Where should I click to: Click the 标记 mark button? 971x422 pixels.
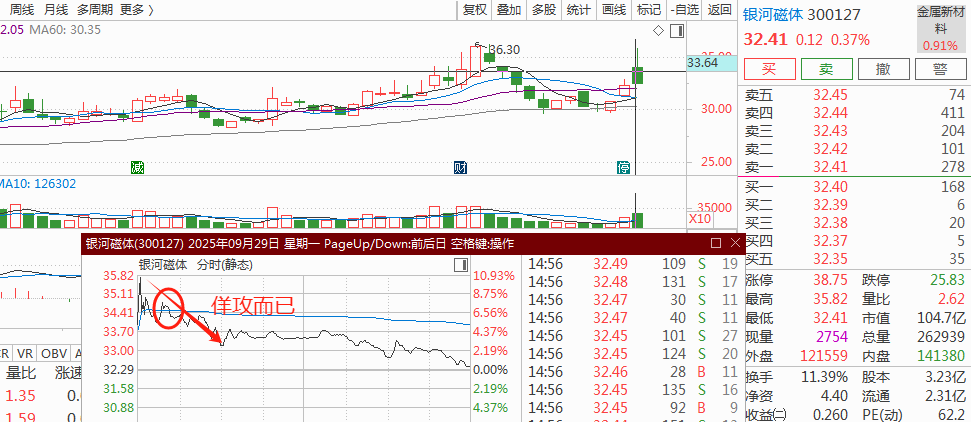[649, 9]
